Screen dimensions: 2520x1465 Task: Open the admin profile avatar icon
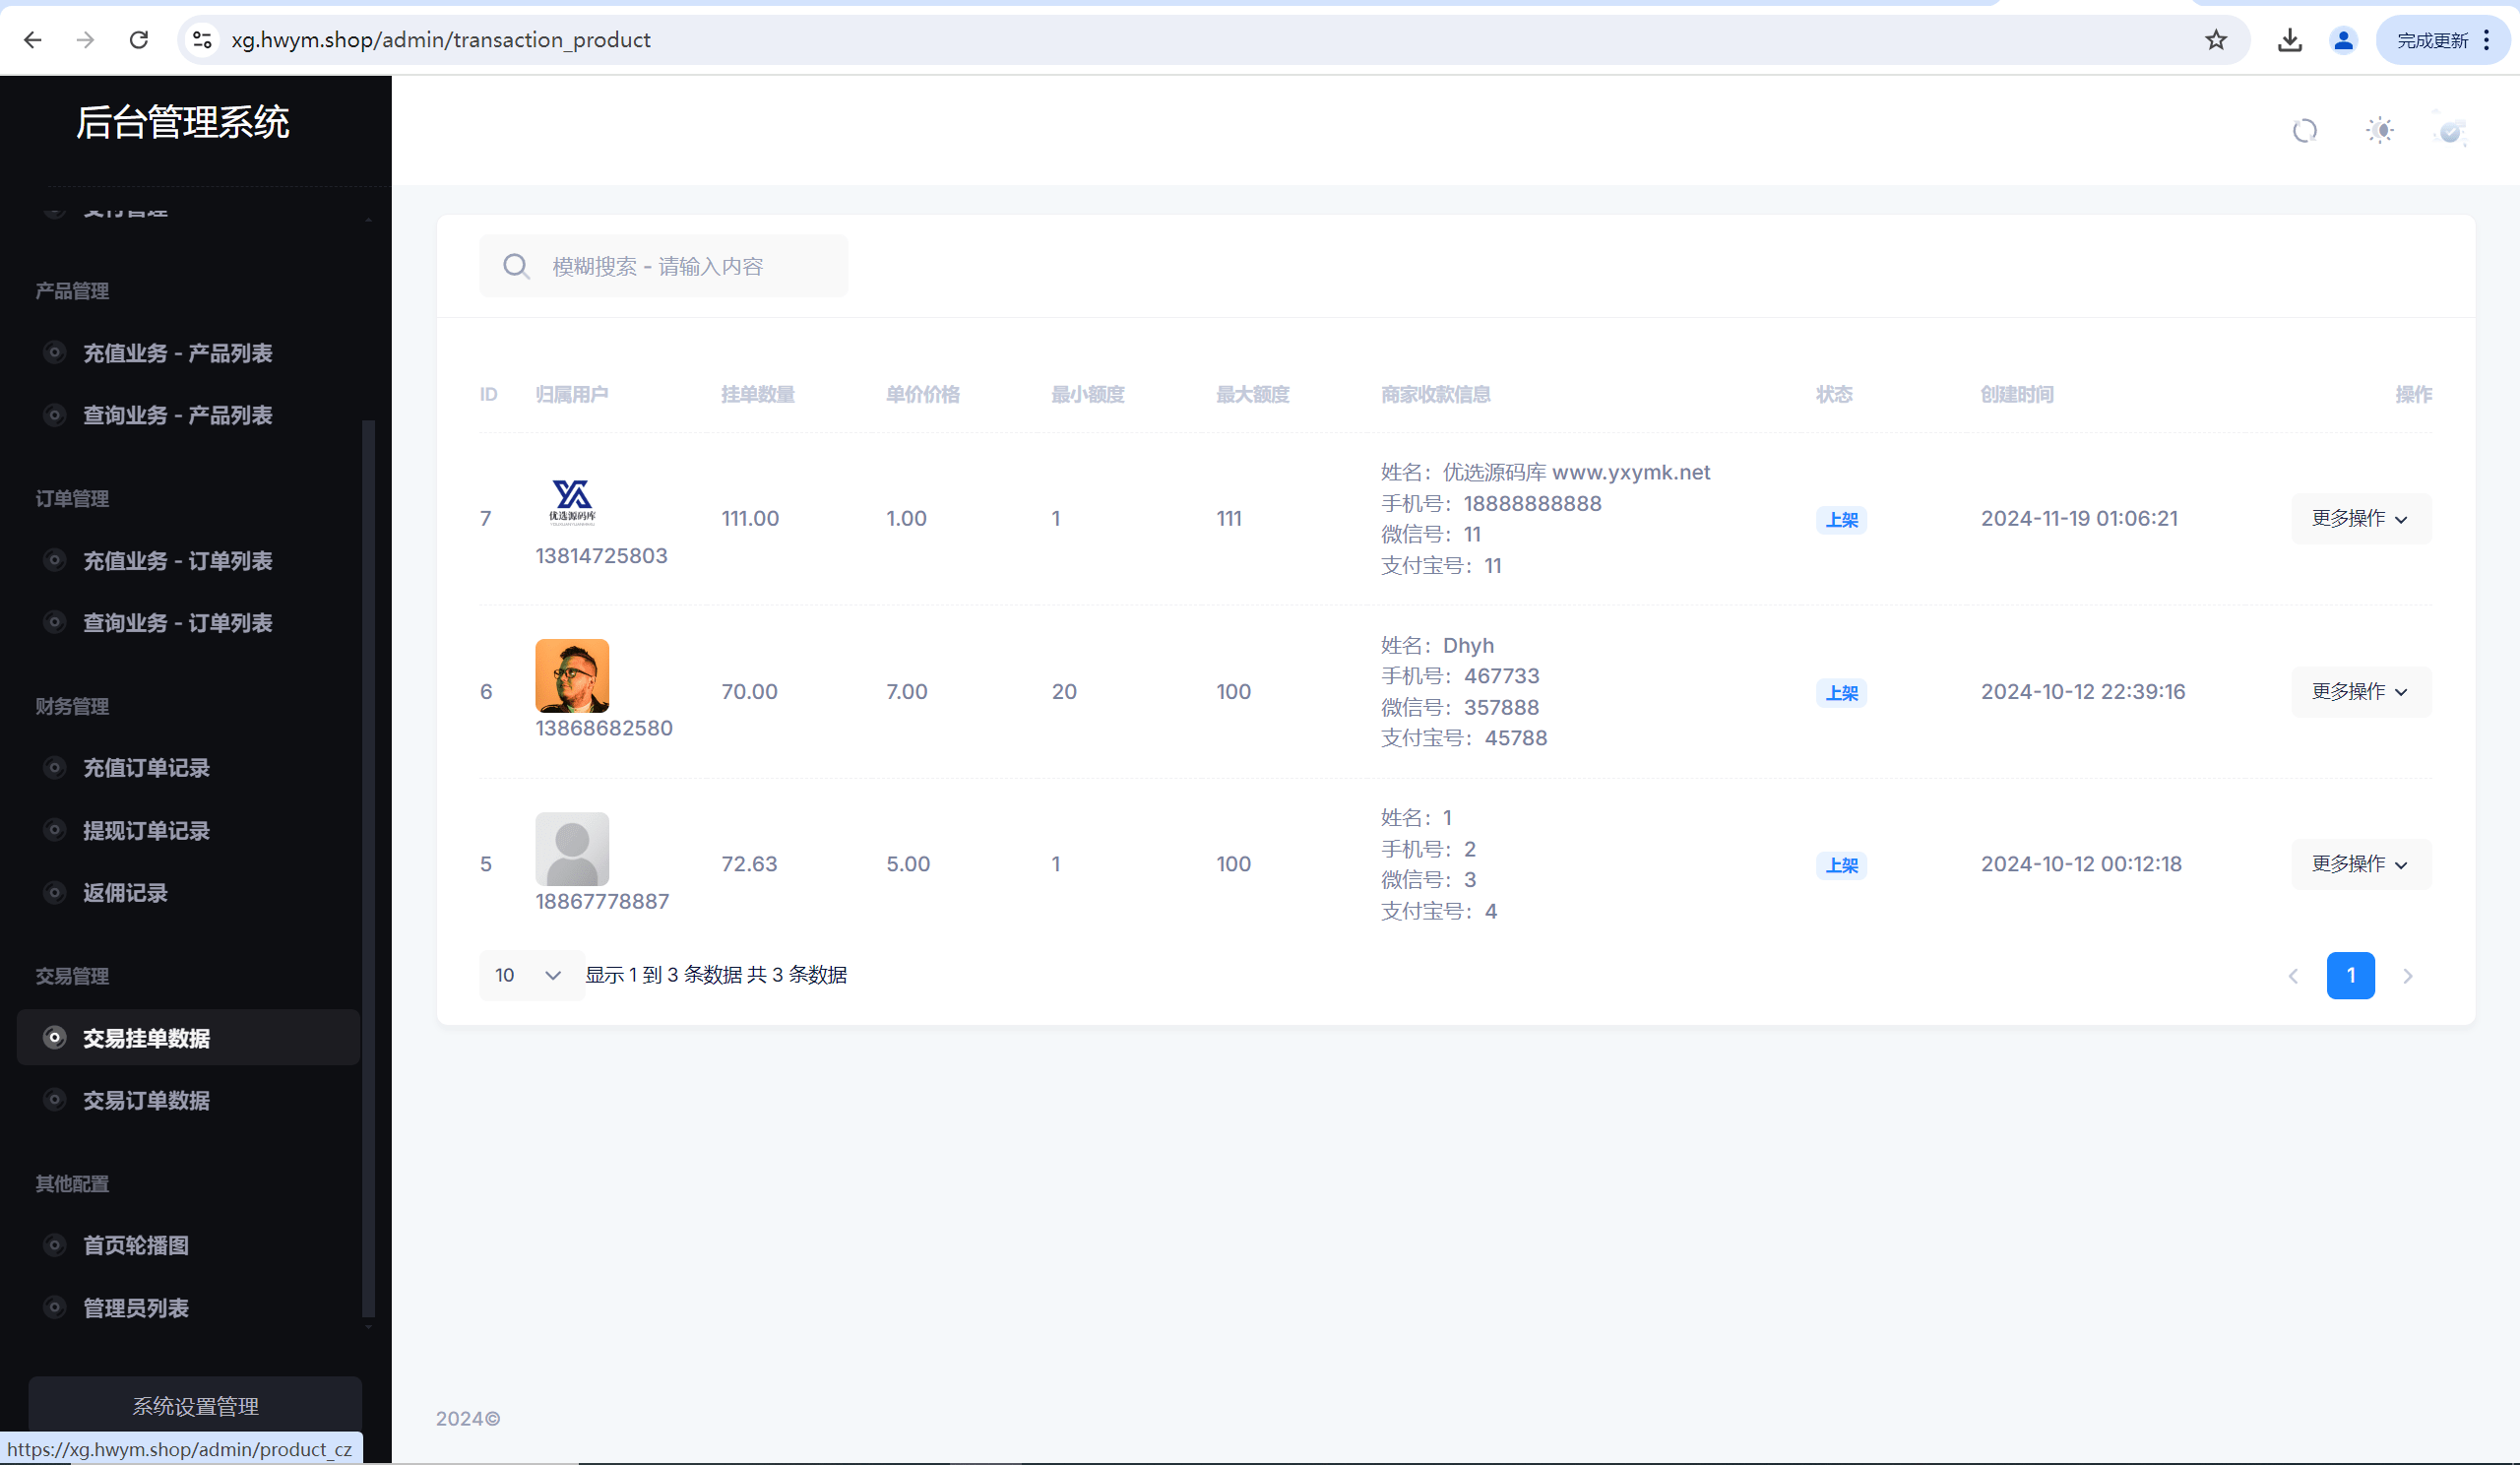[x=2450, y=131]
